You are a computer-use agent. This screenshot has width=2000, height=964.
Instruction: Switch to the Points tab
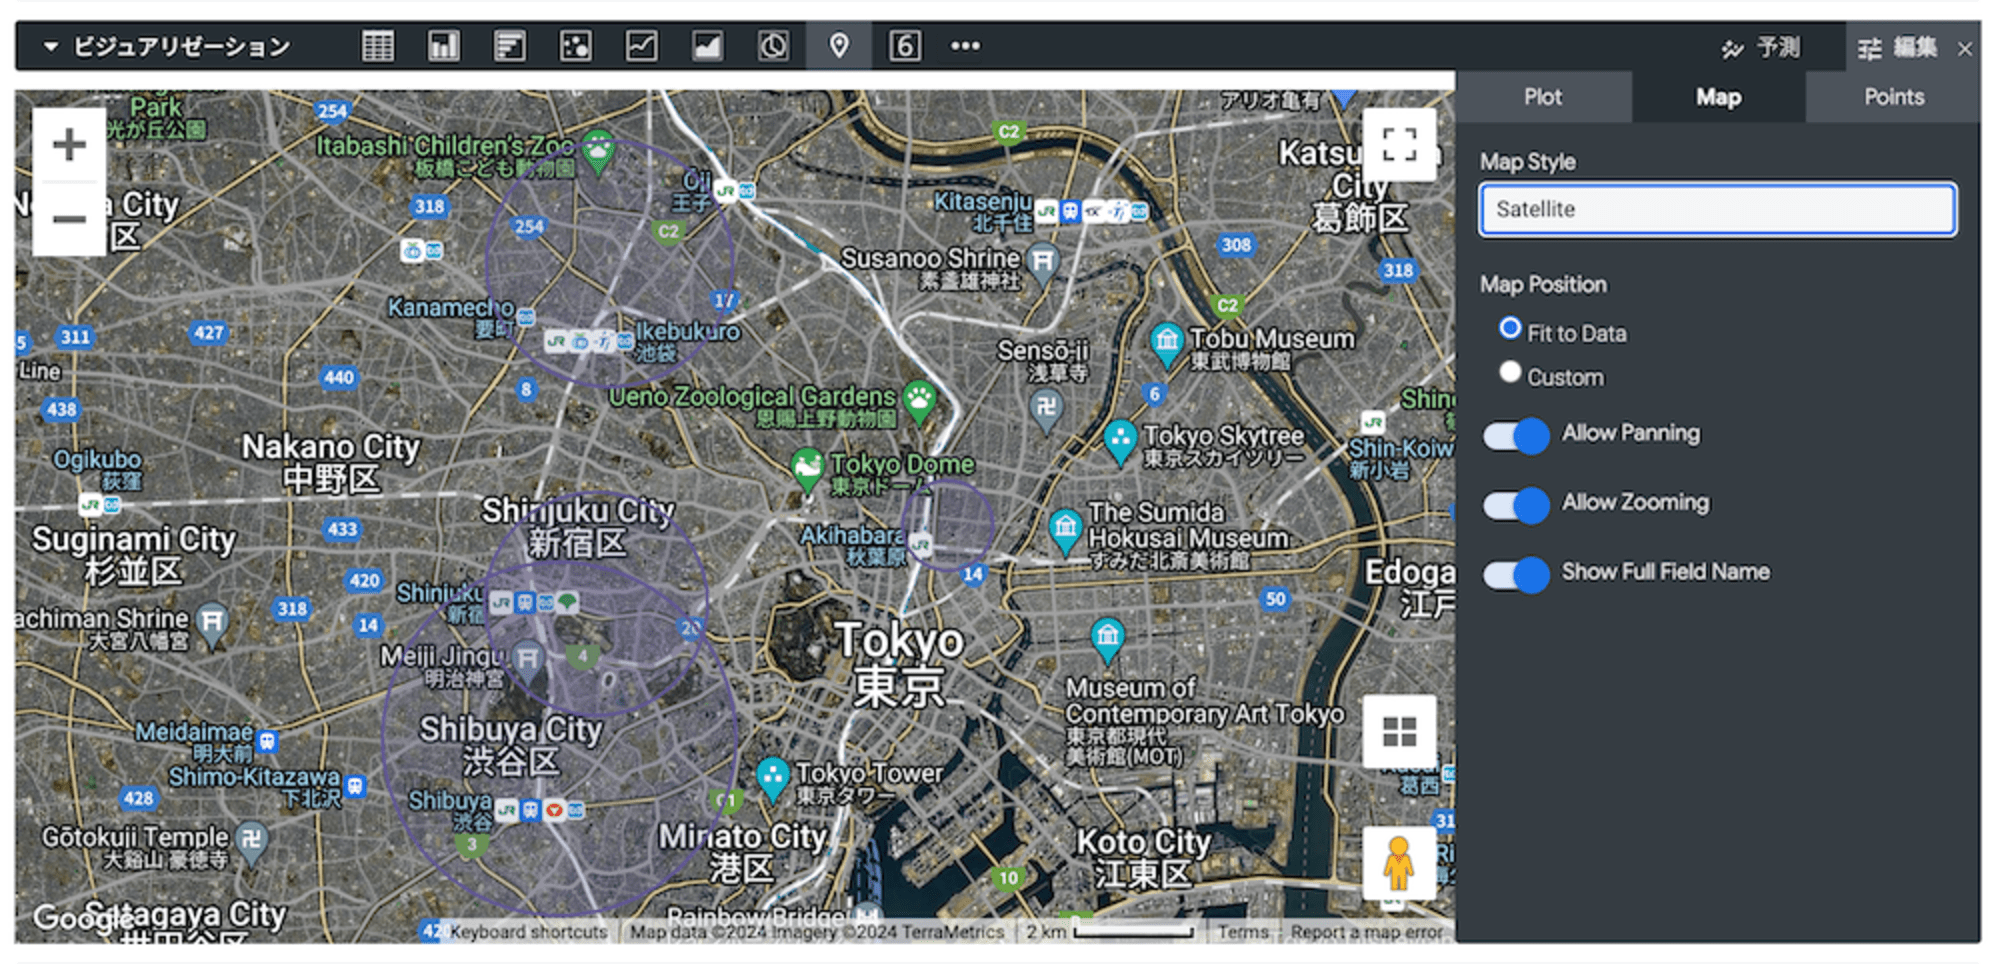coord(1893,97)
